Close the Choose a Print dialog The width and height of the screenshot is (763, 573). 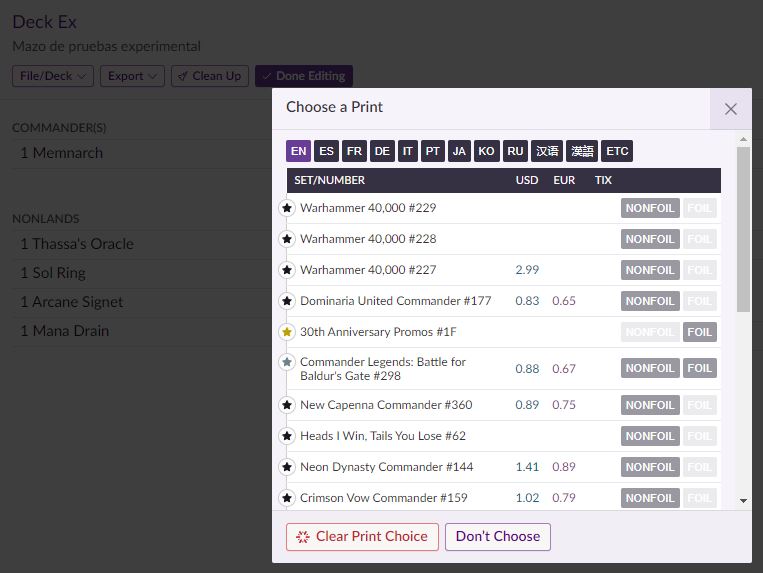(x=731, y=109)
